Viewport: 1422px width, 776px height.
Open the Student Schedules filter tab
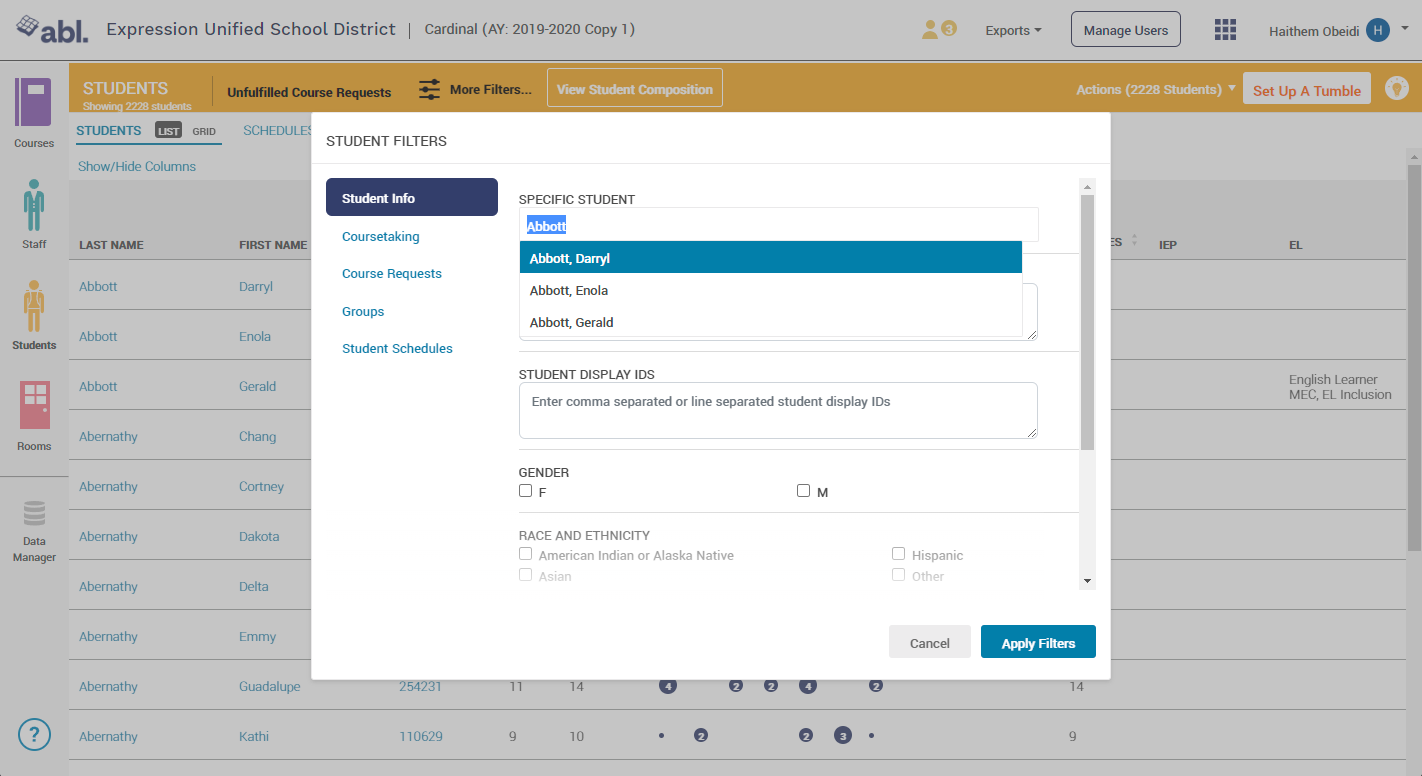(x=397, y=349)
